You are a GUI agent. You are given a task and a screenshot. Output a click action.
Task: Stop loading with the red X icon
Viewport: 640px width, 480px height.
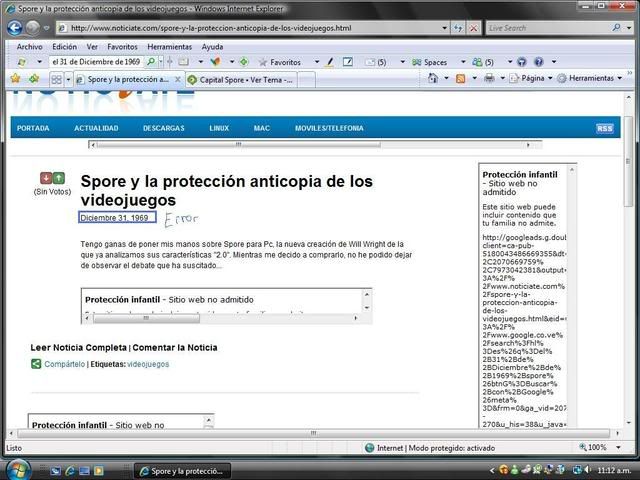(473, 28)
